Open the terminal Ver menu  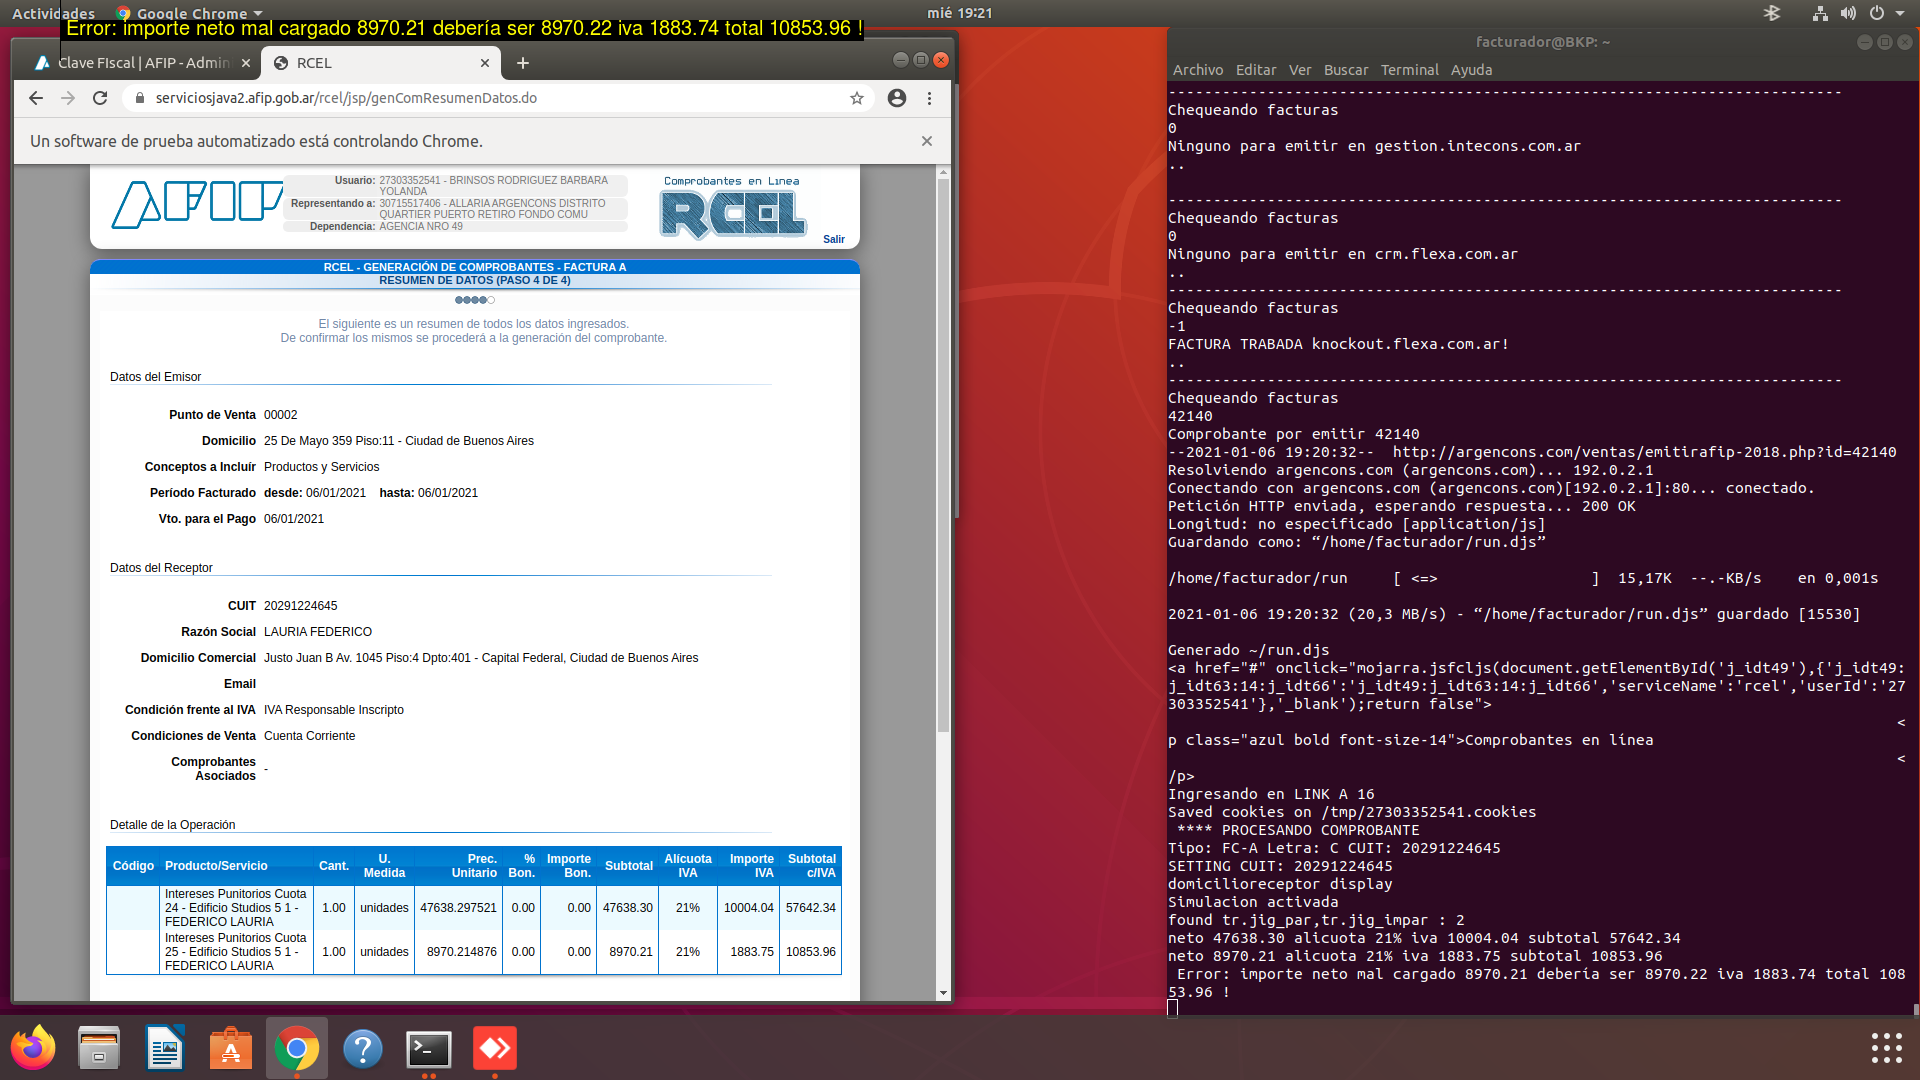[x=1300, y=70]
